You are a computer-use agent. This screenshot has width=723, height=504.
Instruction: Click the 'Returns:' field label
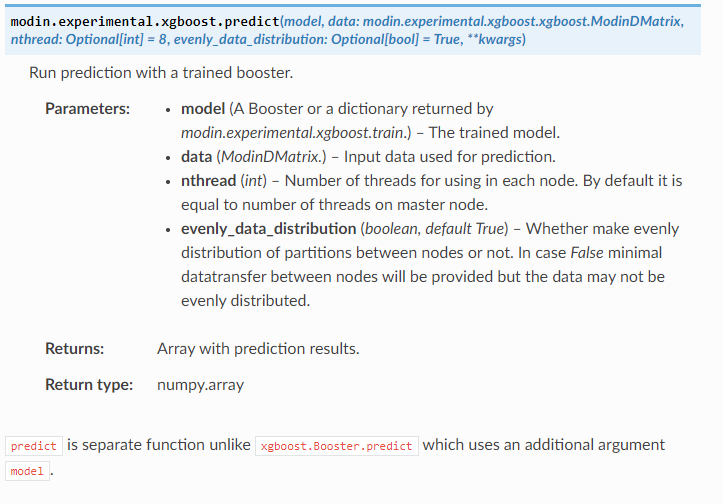(75, 349)
